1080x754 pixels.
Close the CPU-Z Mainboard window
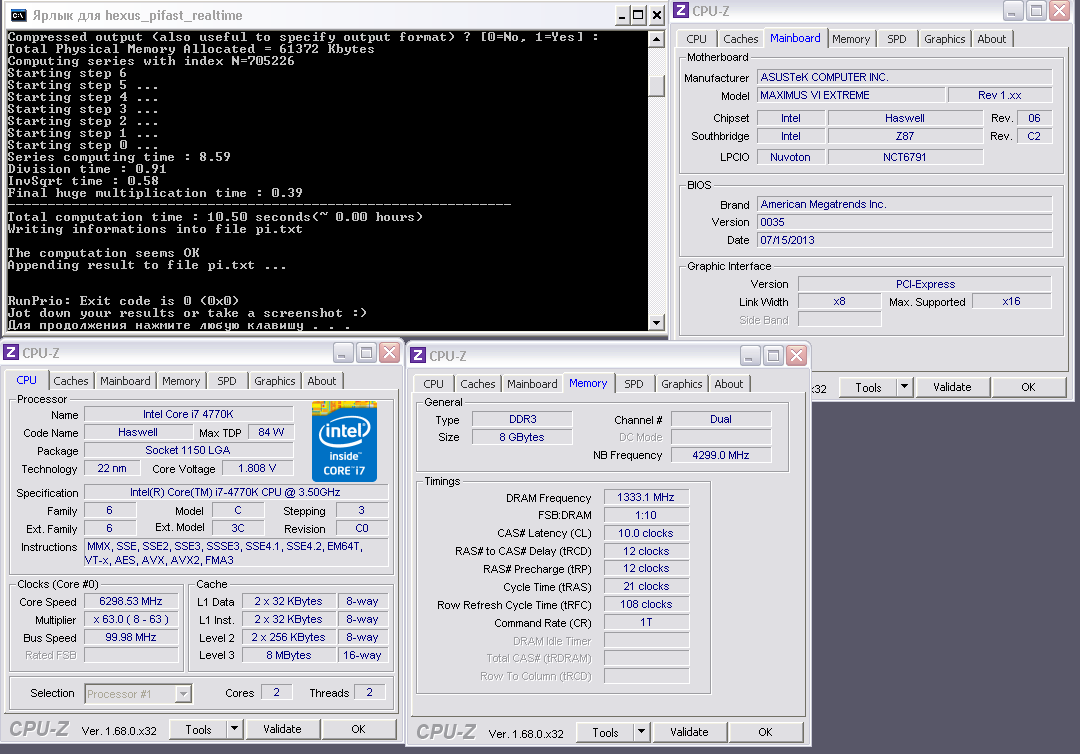pyautogui.click(x=1059, y=11)
